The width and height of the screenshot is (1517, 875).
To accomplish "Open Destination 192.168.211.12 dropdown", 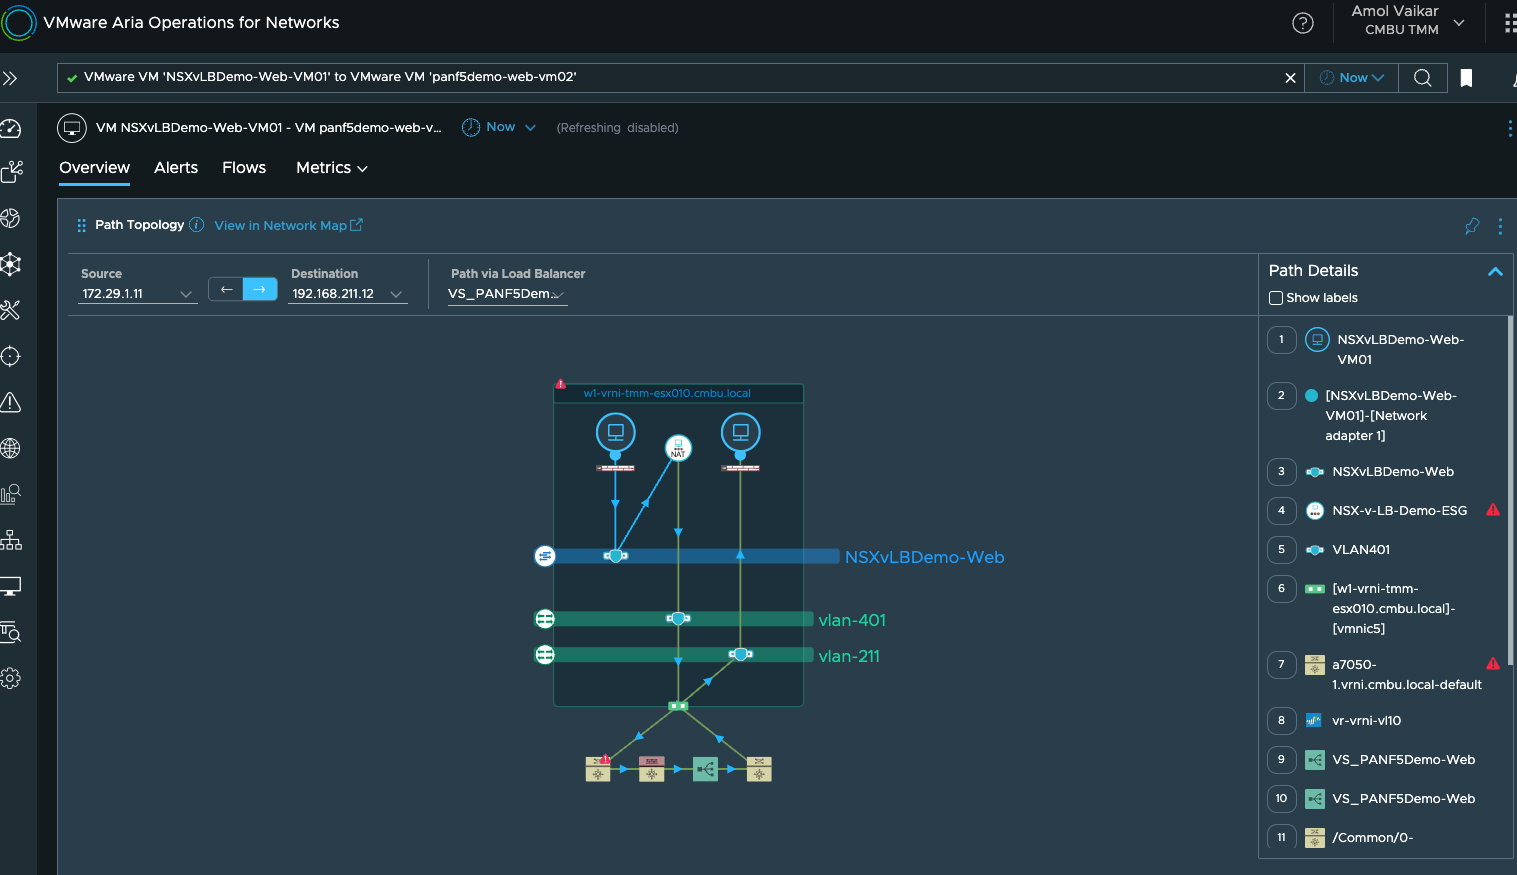I will (347, 294).
